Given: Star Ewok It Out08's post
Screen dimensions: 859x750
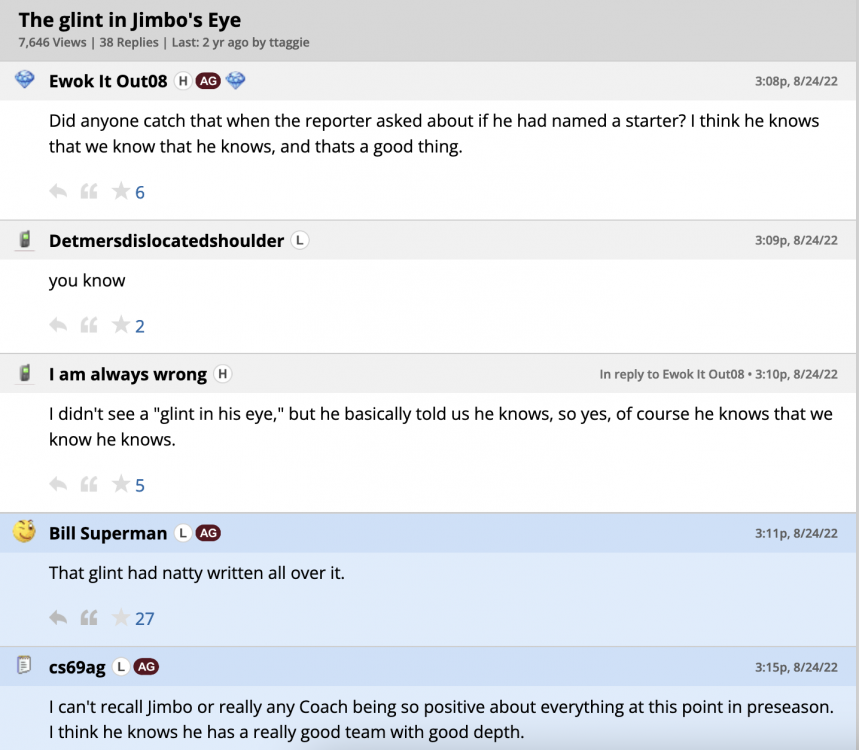Looking at the screenshot, I should pyautogui.click(x=121, y=191).
